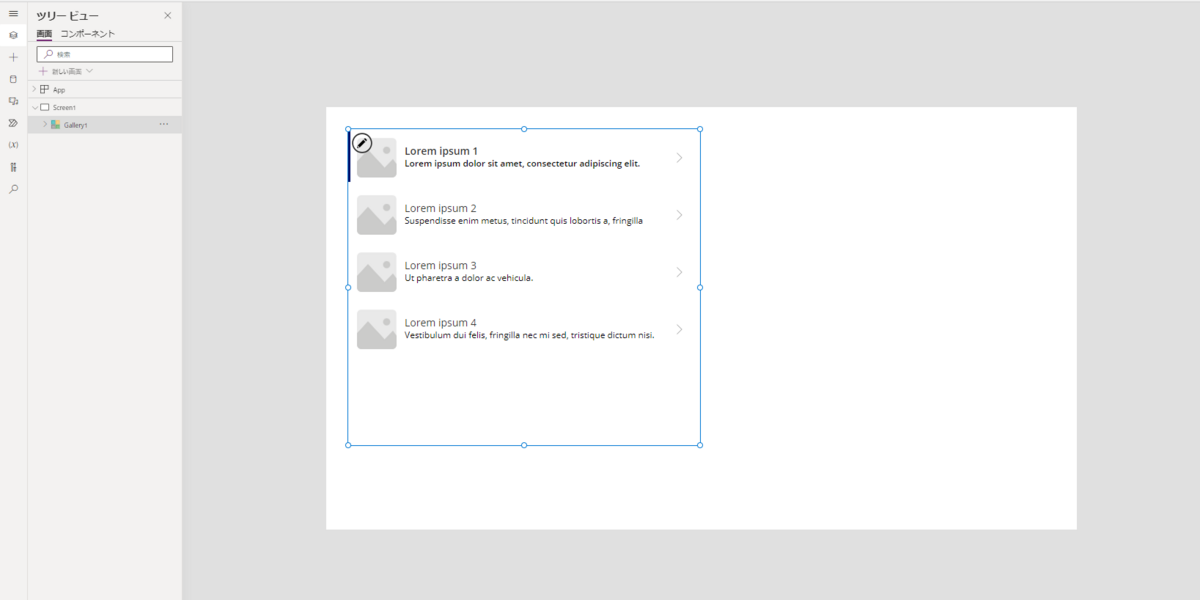Close the ツリー ビュー panel
Viewport: 1200px width, 600px height.
coord(167,15)
